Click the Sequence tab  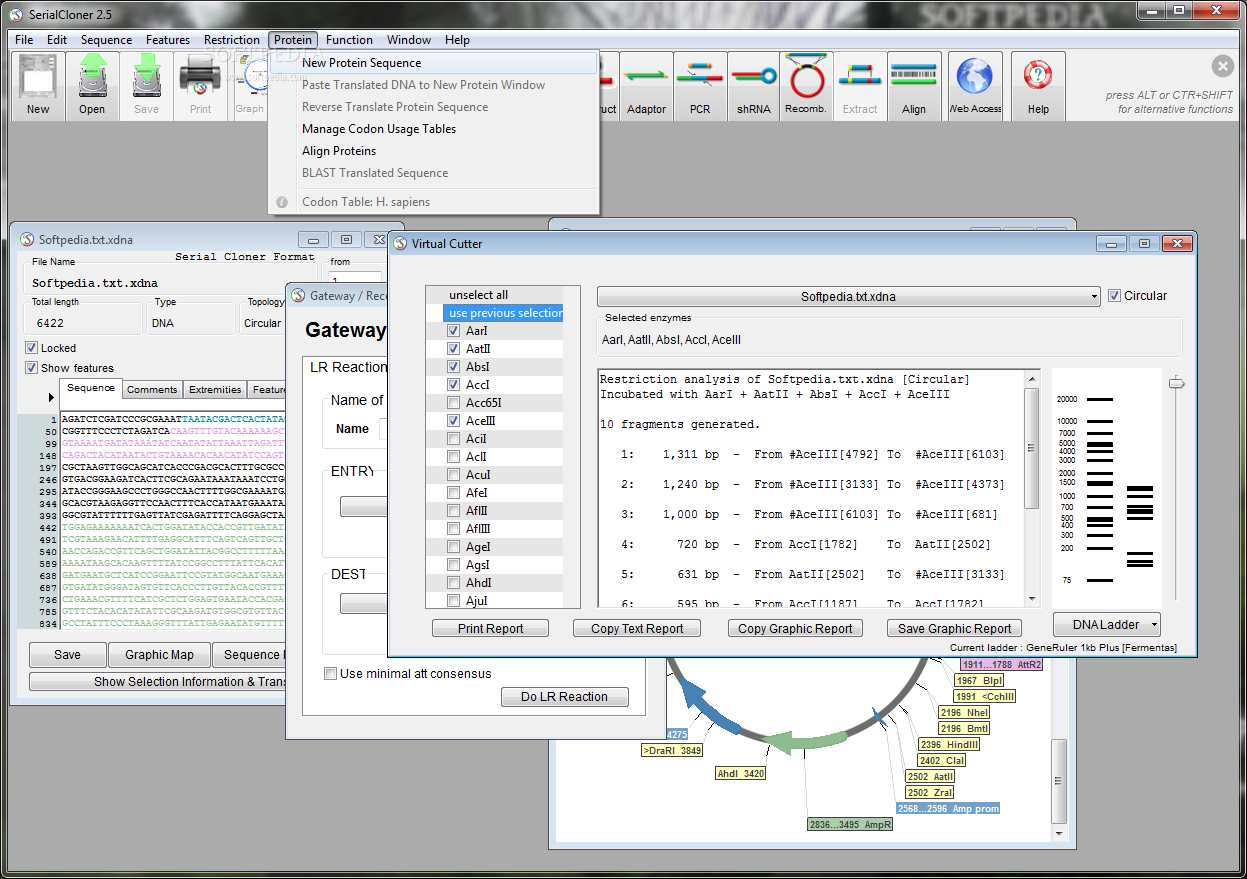[x=91, y=389]
